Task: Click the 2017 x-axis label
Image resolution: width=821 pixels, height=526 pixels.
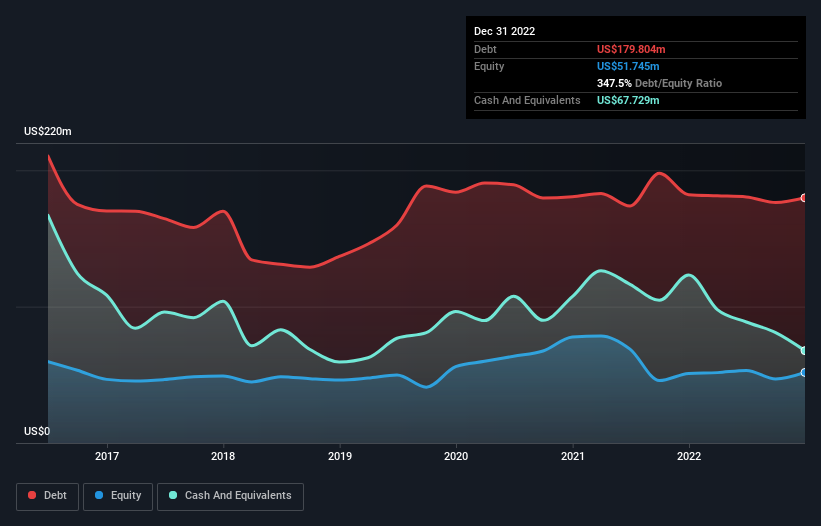Action: [x=107, y=456]
